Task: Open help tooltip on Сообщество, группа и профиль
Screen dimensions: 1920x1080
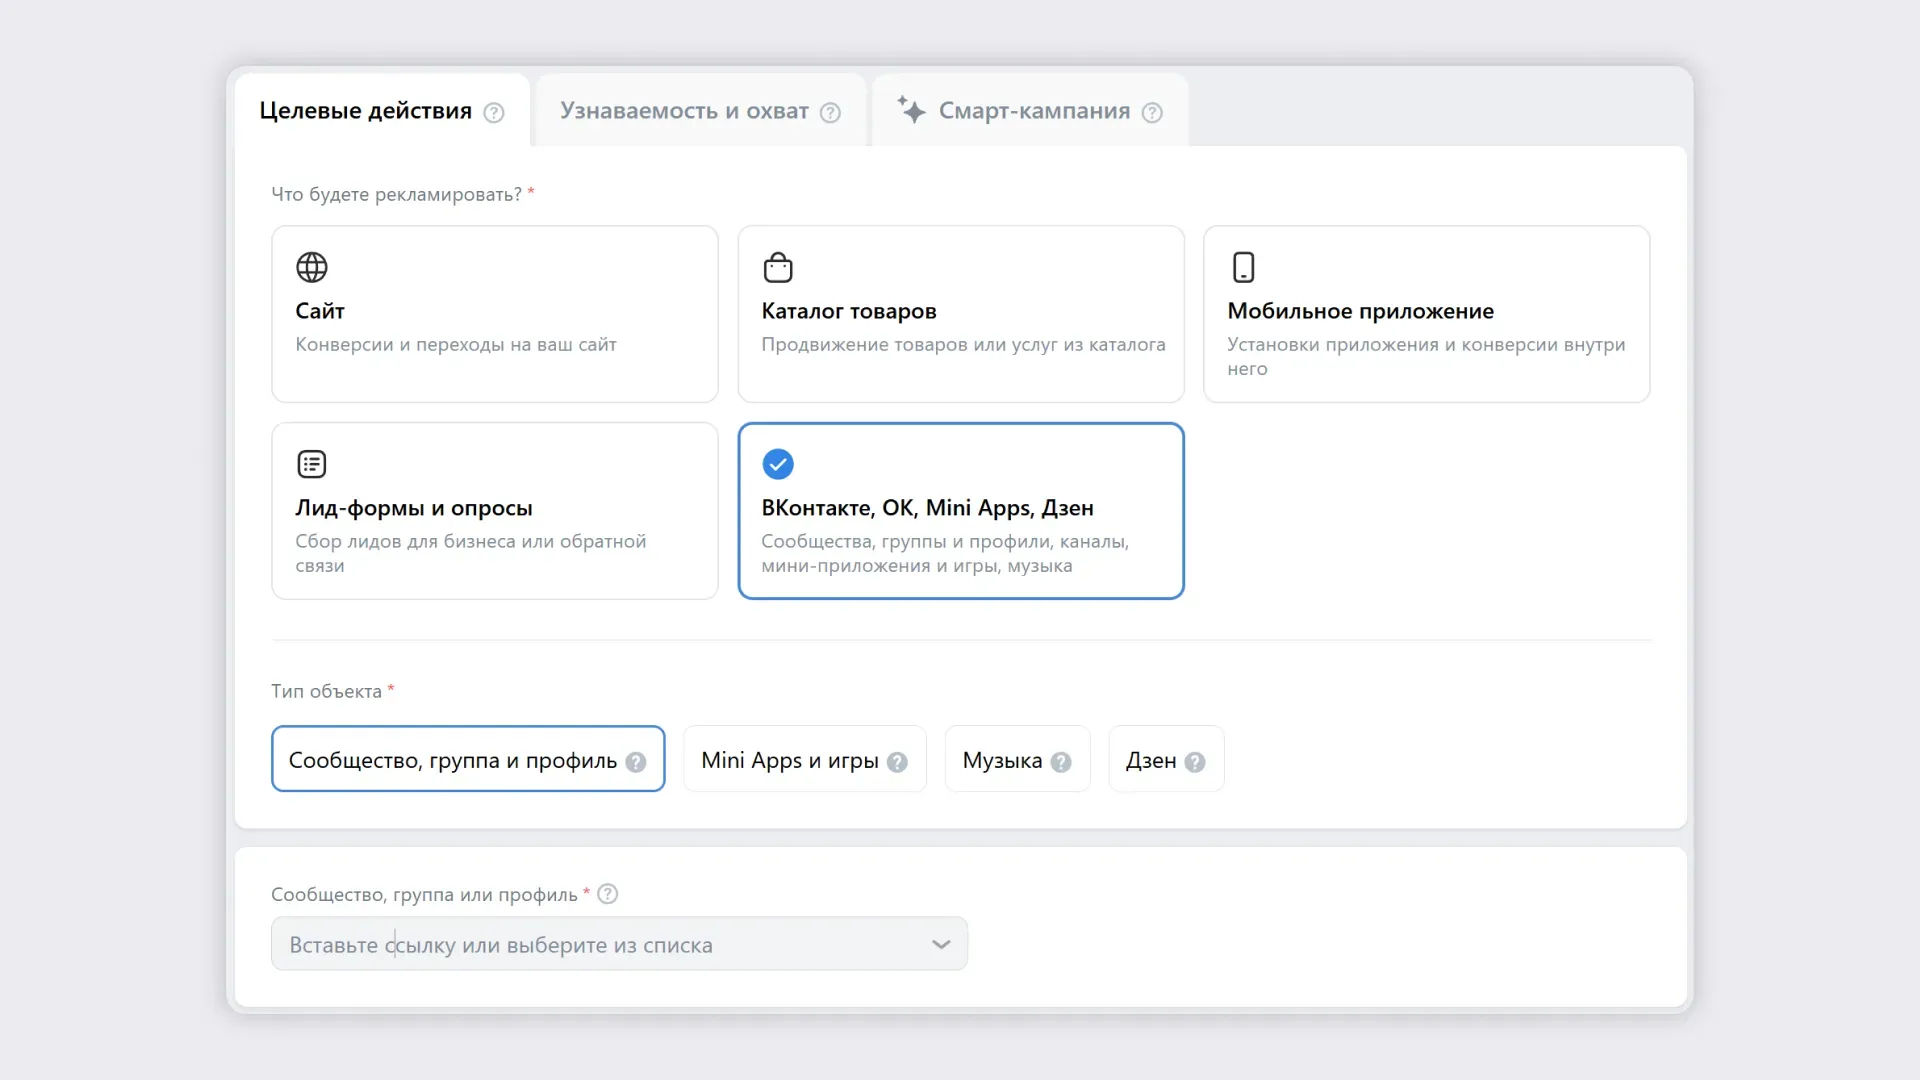Action: pos(635,761)
